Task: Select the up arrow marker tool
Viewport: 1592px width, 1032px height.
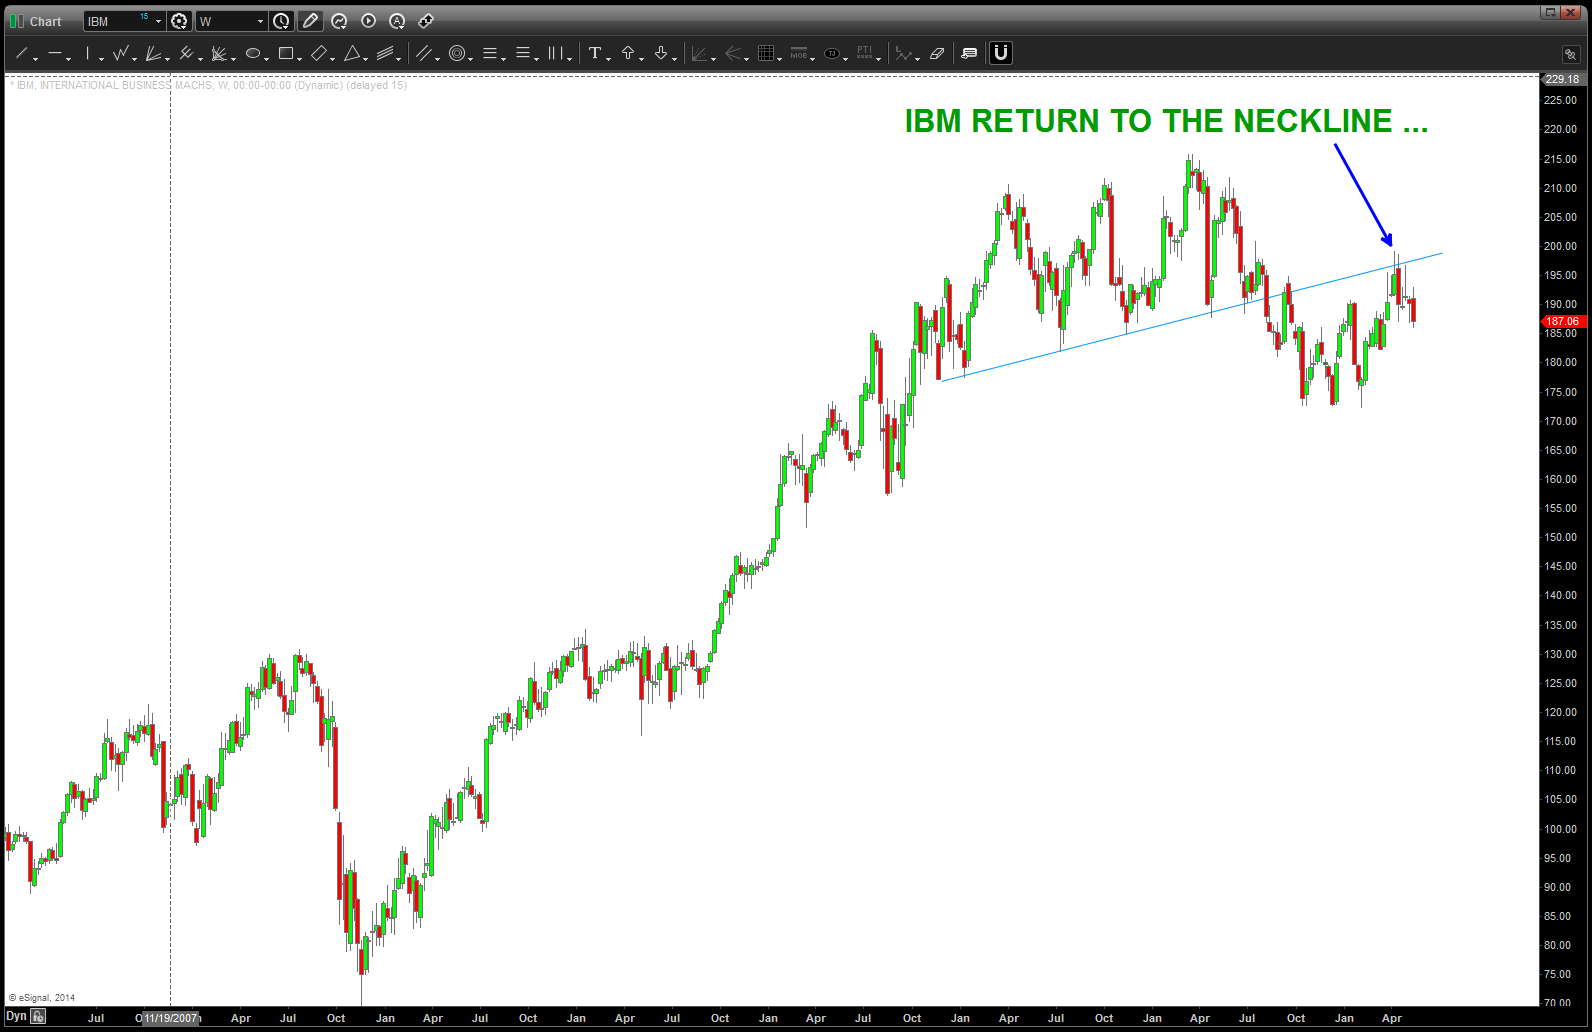Action: [x=628, y=54]
